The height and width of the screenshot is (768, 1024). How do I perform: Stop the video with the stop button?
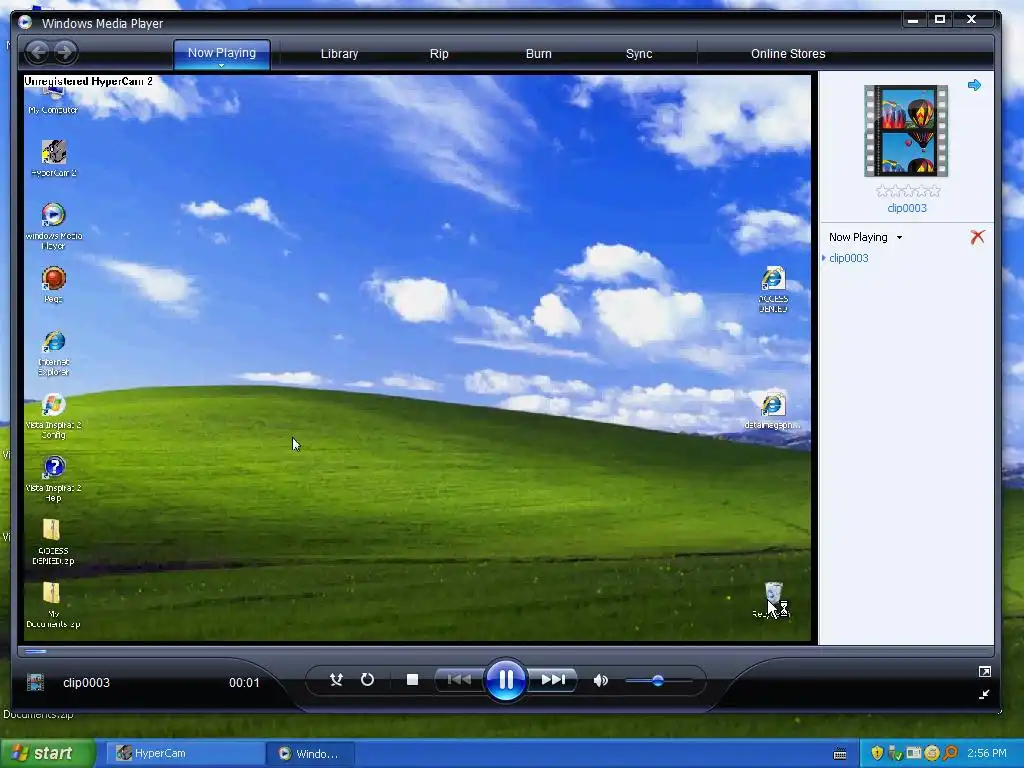412,680
